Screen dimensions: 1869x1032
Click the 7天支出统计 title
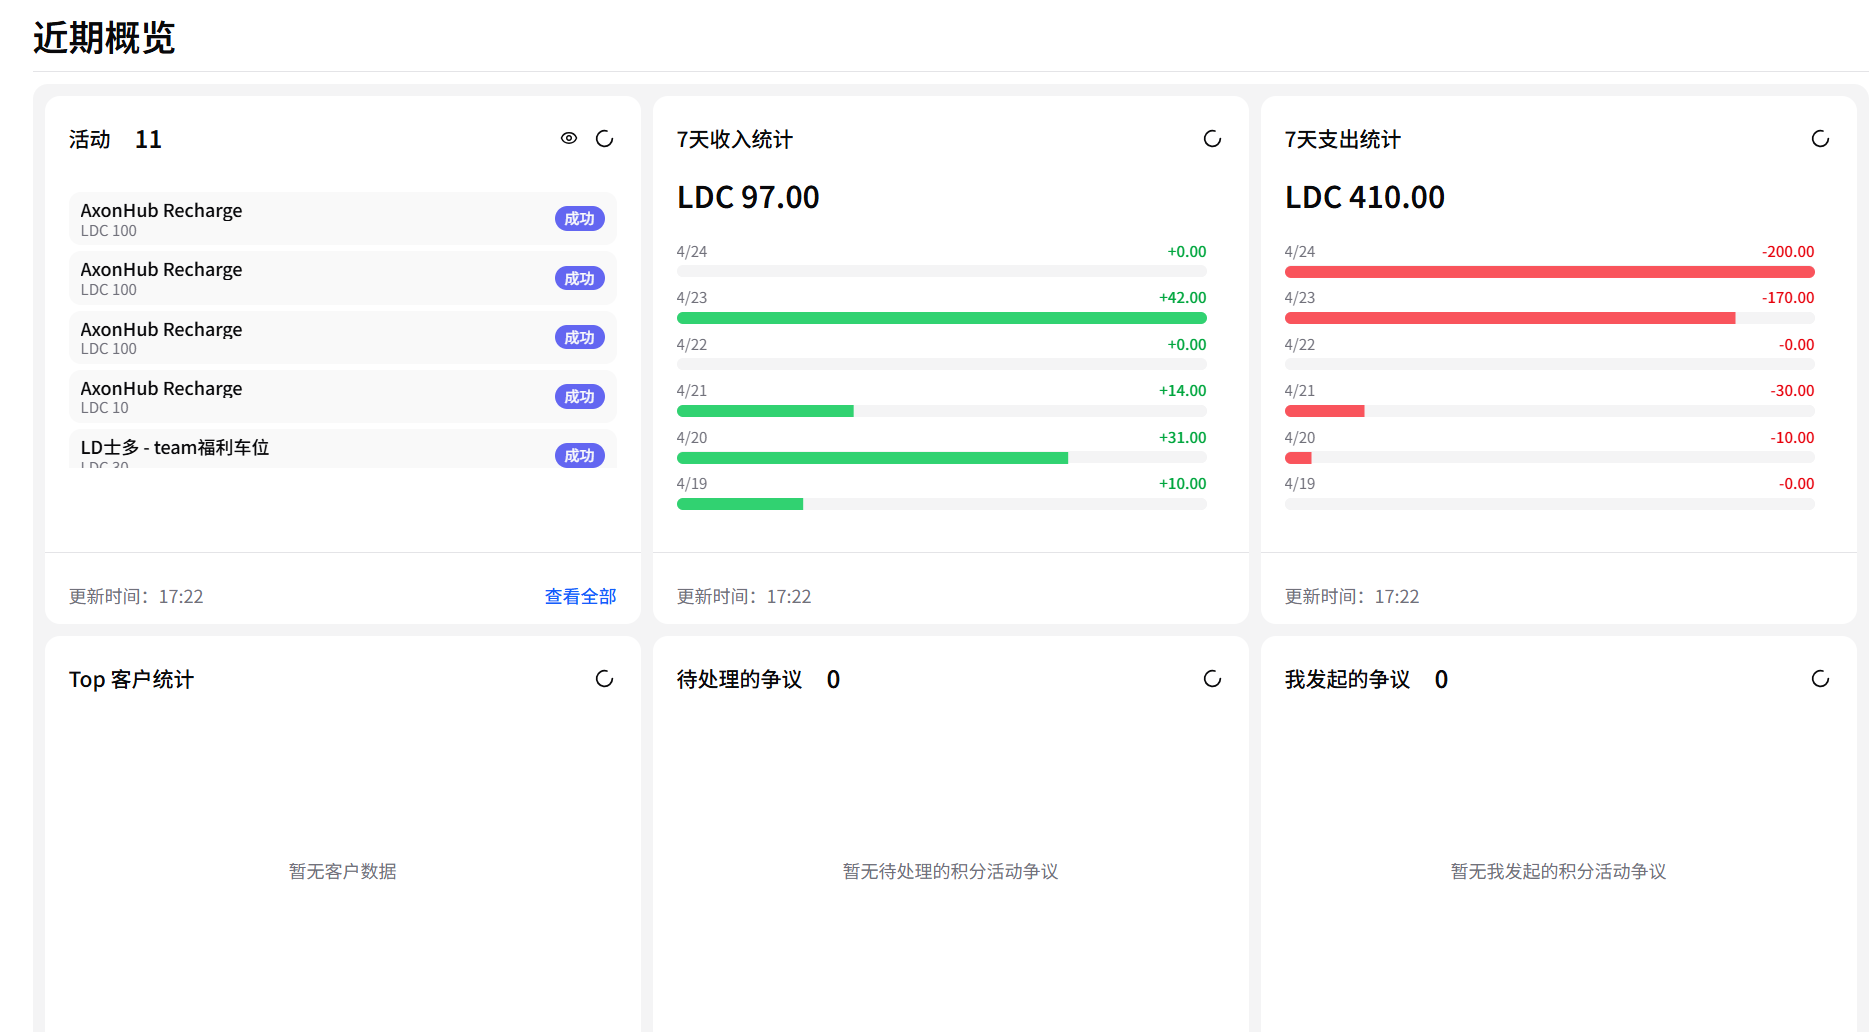pos(1343,140)
